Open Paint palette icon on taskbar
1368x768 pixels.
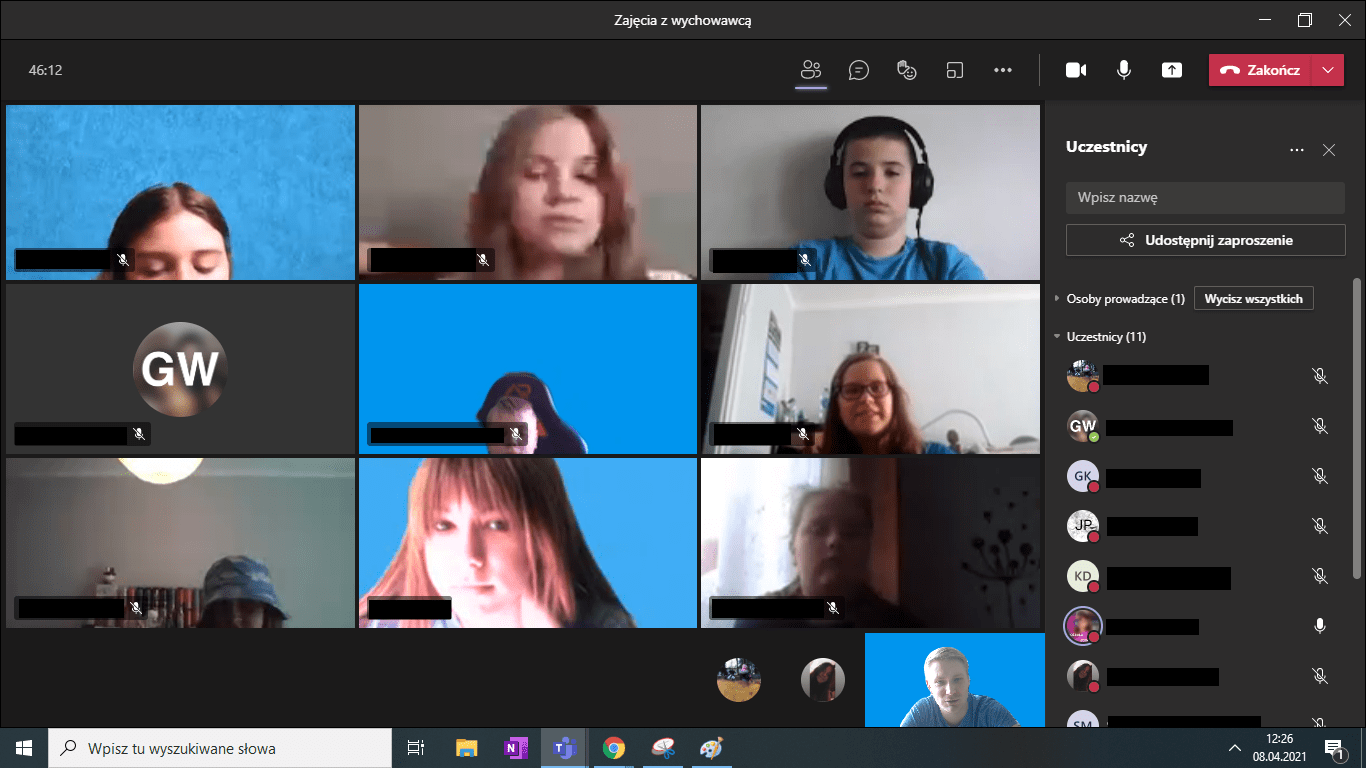point(710,748)
